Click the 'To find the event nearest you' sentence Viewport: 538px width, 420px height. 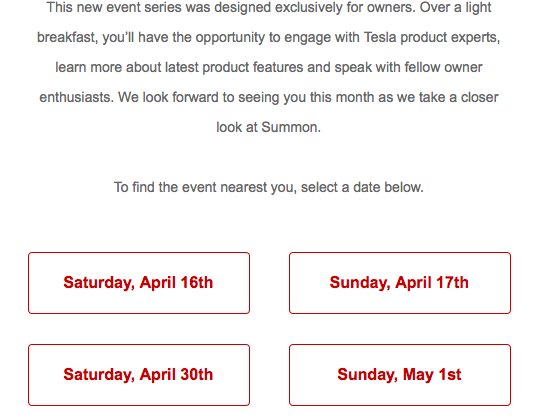tap(269, 188)
